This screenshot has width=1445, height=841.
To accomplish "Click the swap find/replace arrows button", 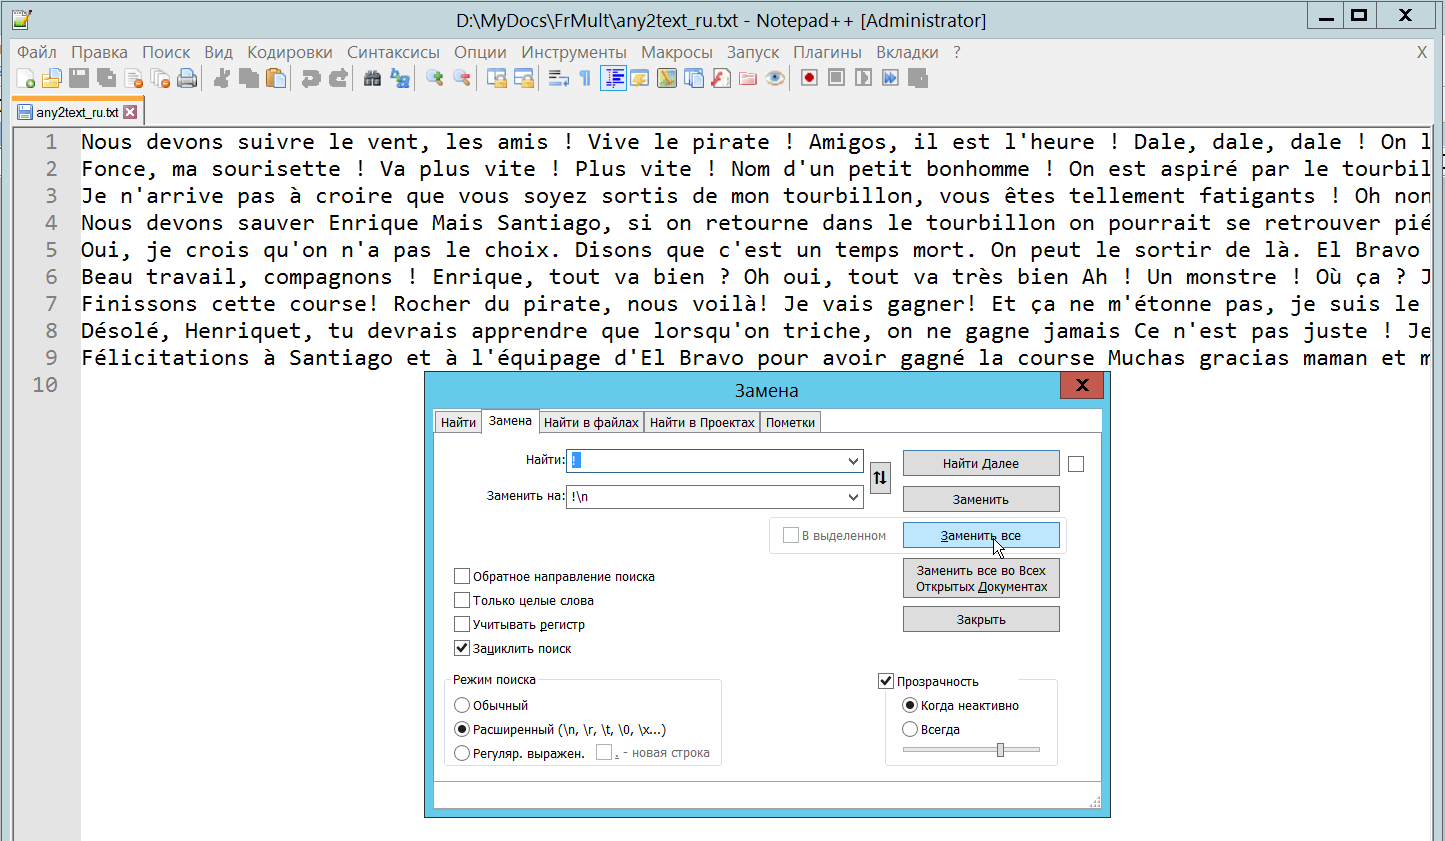I will pos(879,478).
